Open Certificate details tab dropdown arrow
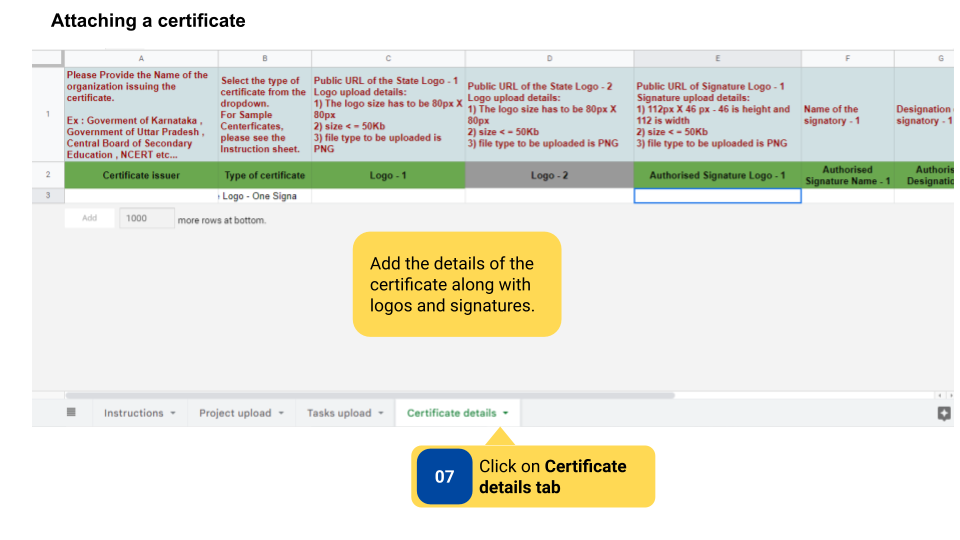This screenshot has width=960, height=540. click(x=506, y=413)
